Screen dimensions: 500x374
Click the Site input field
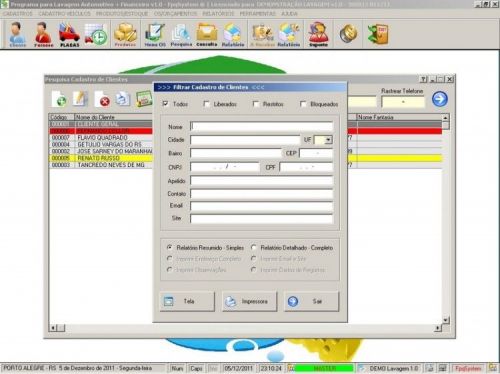(262, 219)
